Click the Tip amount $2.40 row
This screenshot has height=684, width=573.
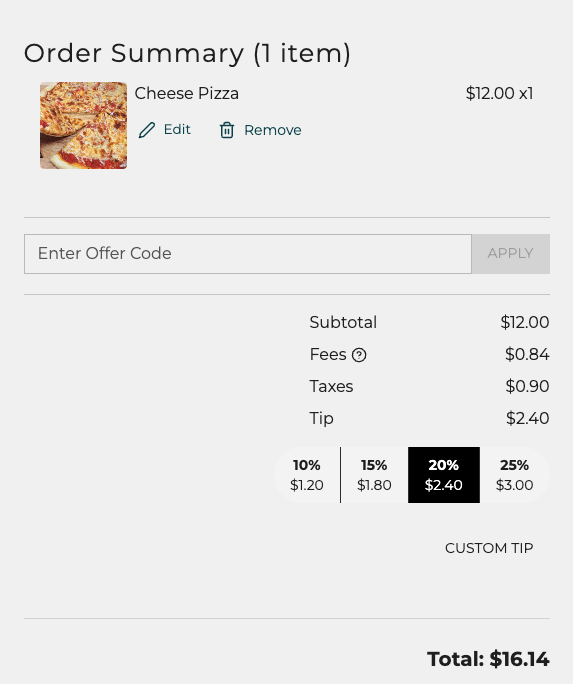coord(430,418)
